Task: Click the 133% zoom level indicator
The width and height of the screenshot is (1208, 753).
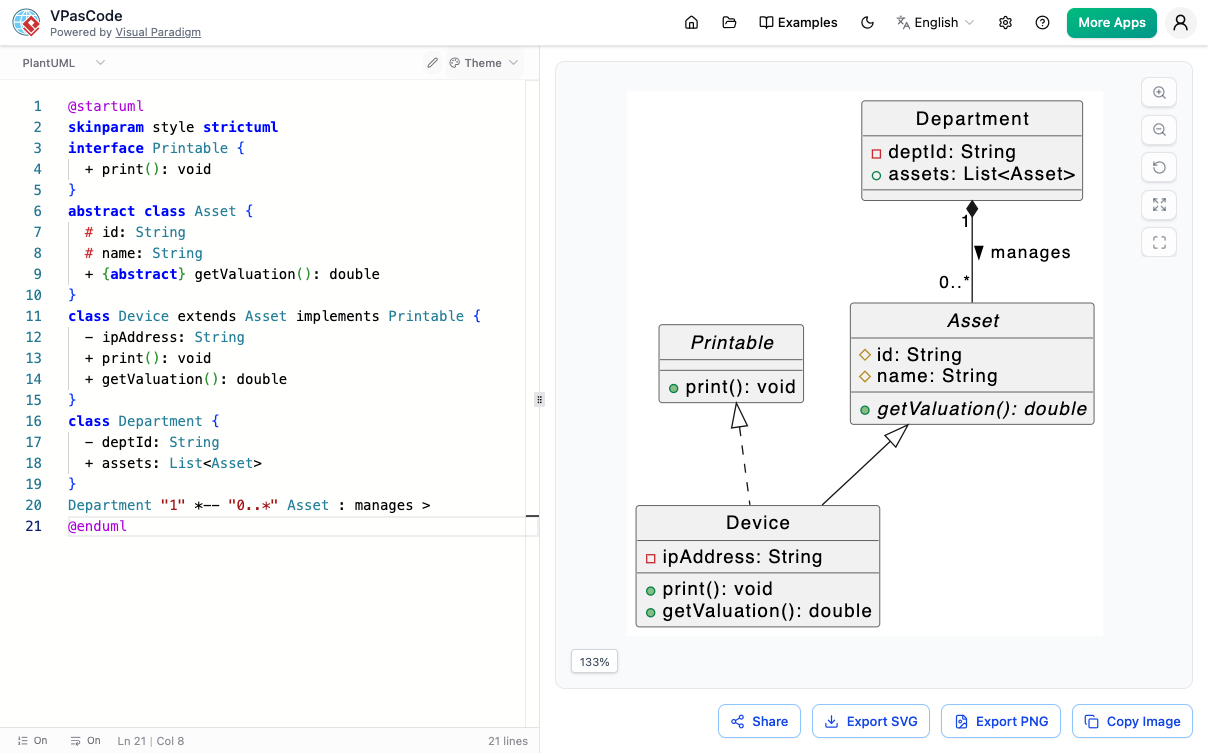Action: point(594,662)
